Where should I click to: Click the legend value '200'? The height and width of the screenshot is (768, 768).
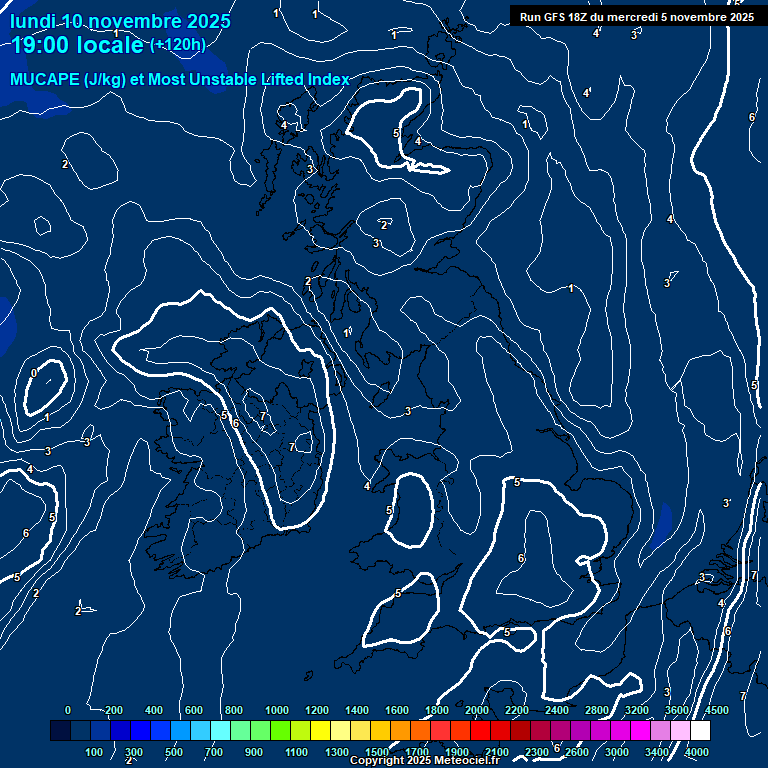(x=114, y=710)
